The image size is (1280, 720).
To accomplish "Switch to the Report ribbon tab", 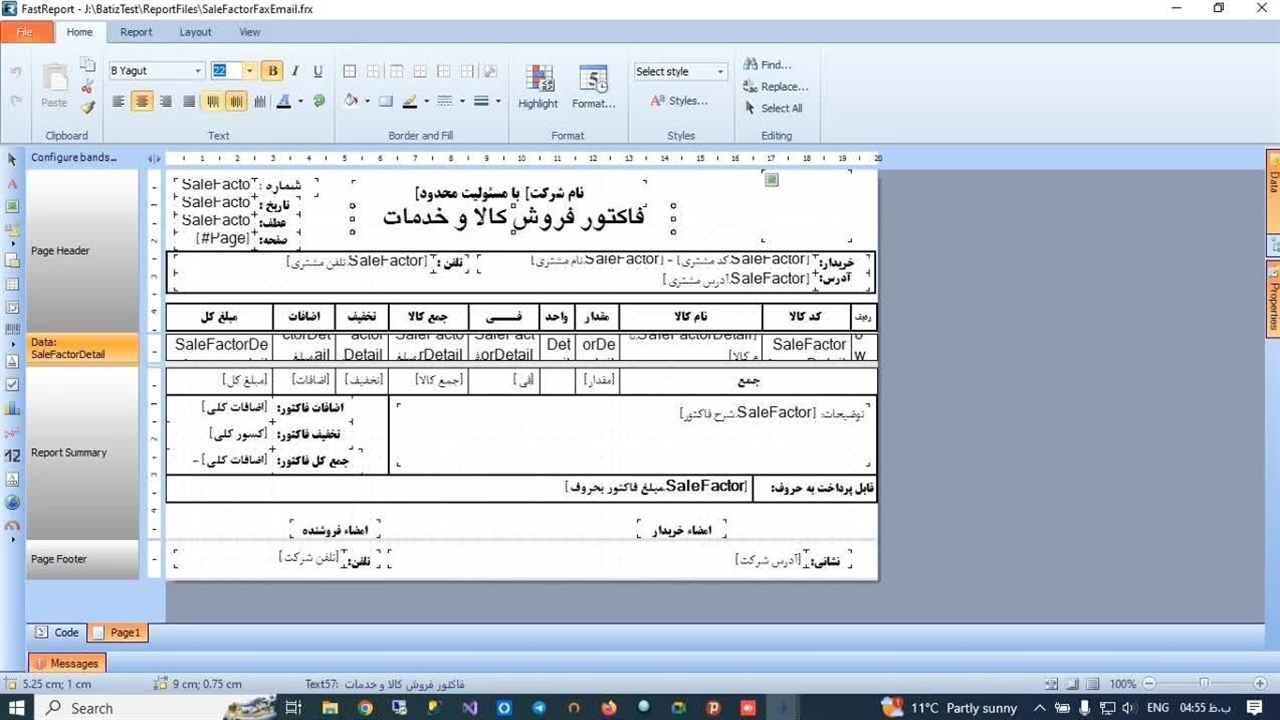I will pos(136,32).
